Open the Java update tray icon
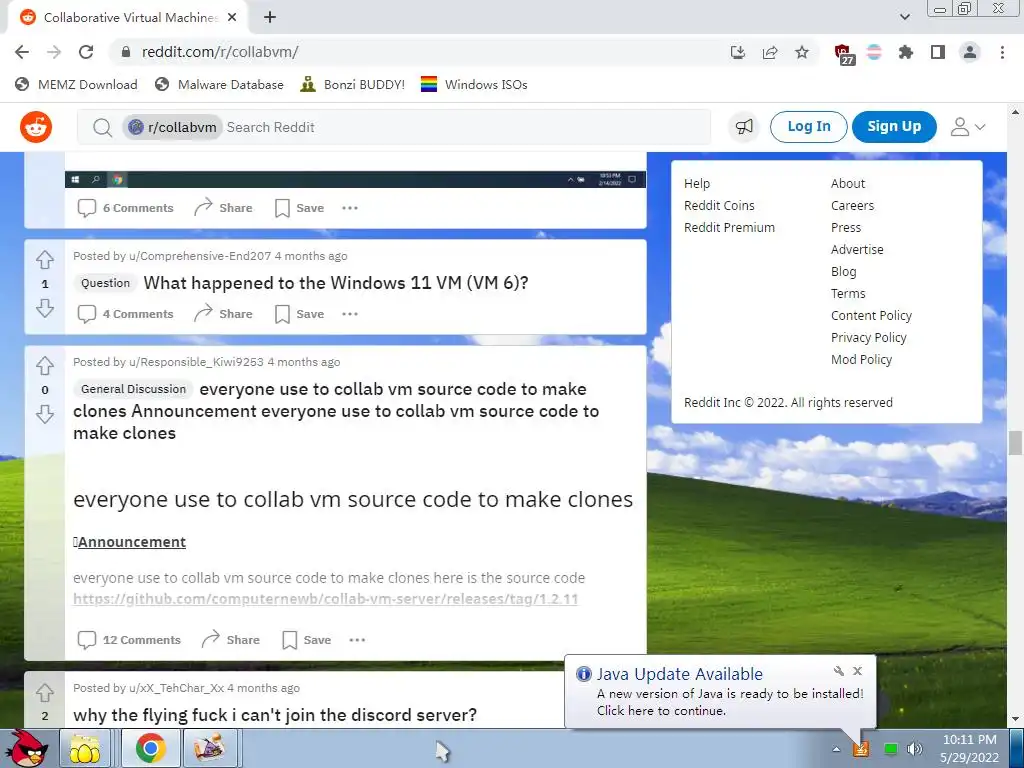 (861, 749)
